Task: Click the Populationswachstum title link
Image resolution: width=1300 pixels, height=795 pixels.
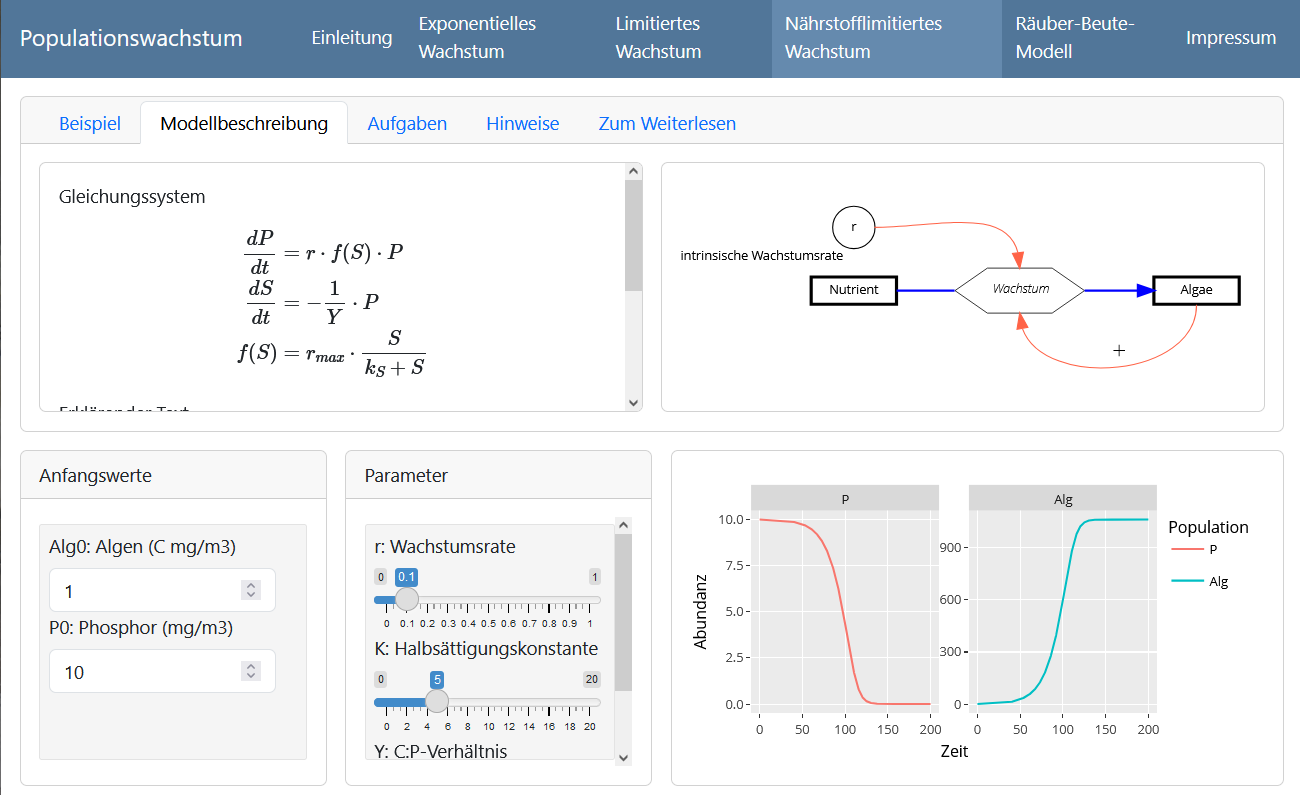Action: coord(131,39)
